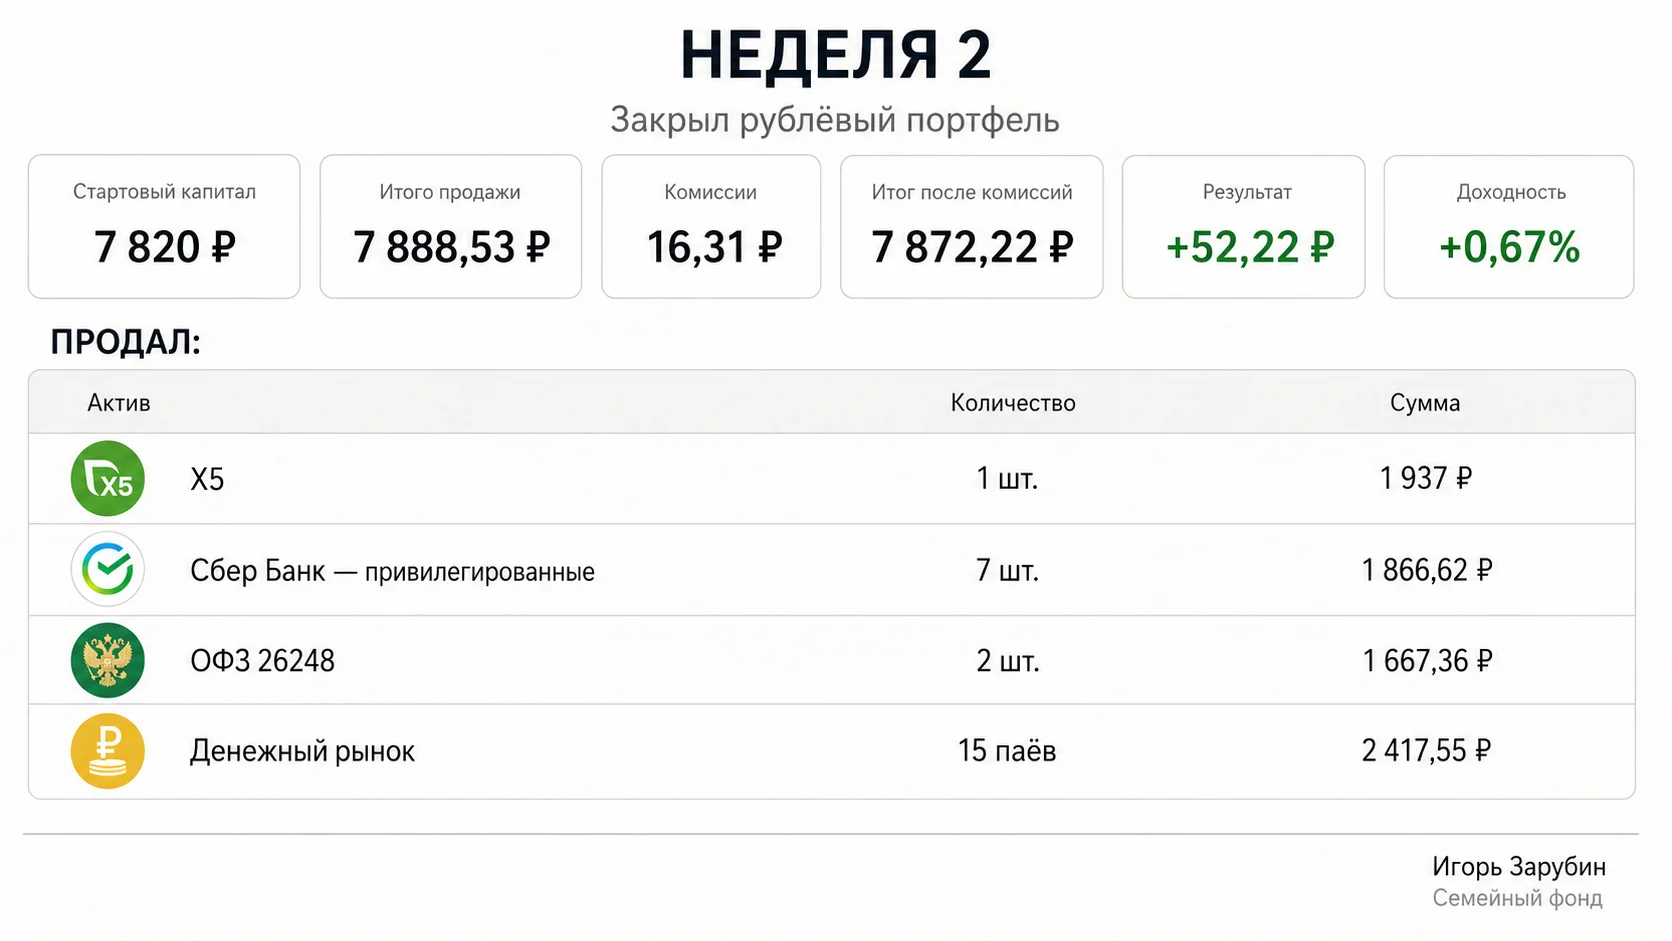Click the "ПРОДАЛ:" section heading
The width and height of the screenshot is (1672, 941).
click(126, 342)
